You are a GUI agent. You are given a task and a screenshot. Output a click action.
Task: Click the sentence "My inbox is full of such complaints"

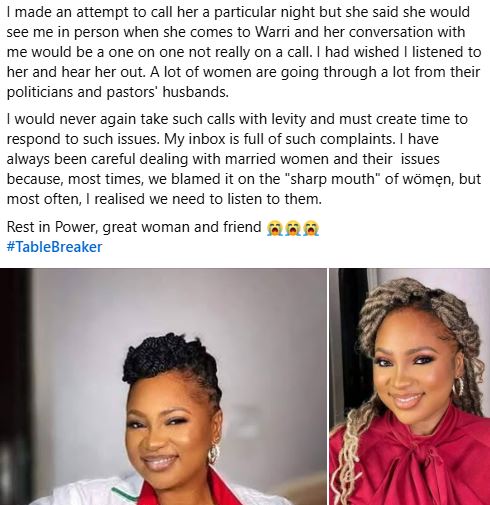(278, 139)
